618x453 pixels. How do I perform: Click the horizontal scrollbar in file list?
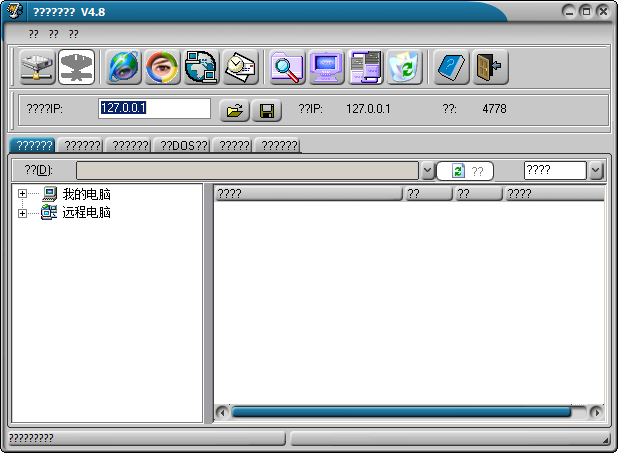pyautogui.click(x=400, y=411)
